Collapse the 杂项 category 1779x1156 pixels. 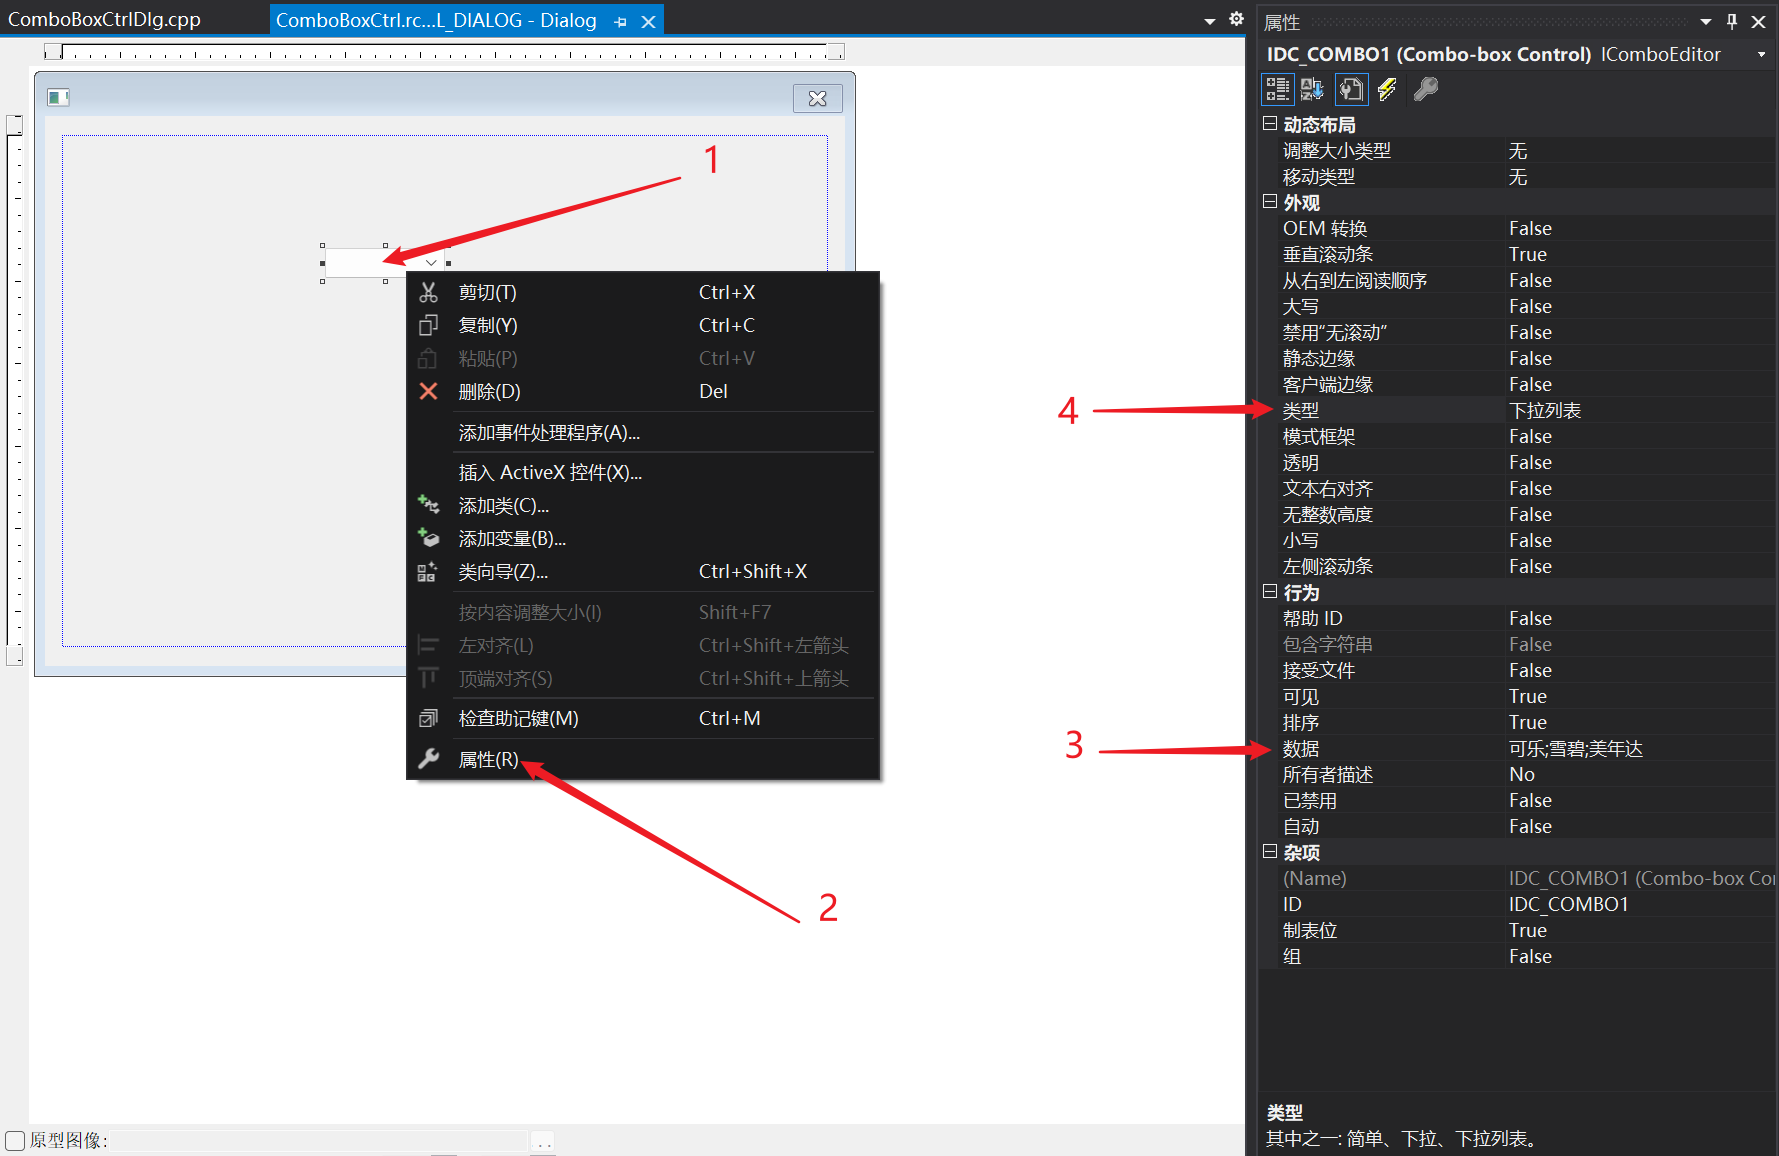pyautogui.click(x=1270, y=851)
